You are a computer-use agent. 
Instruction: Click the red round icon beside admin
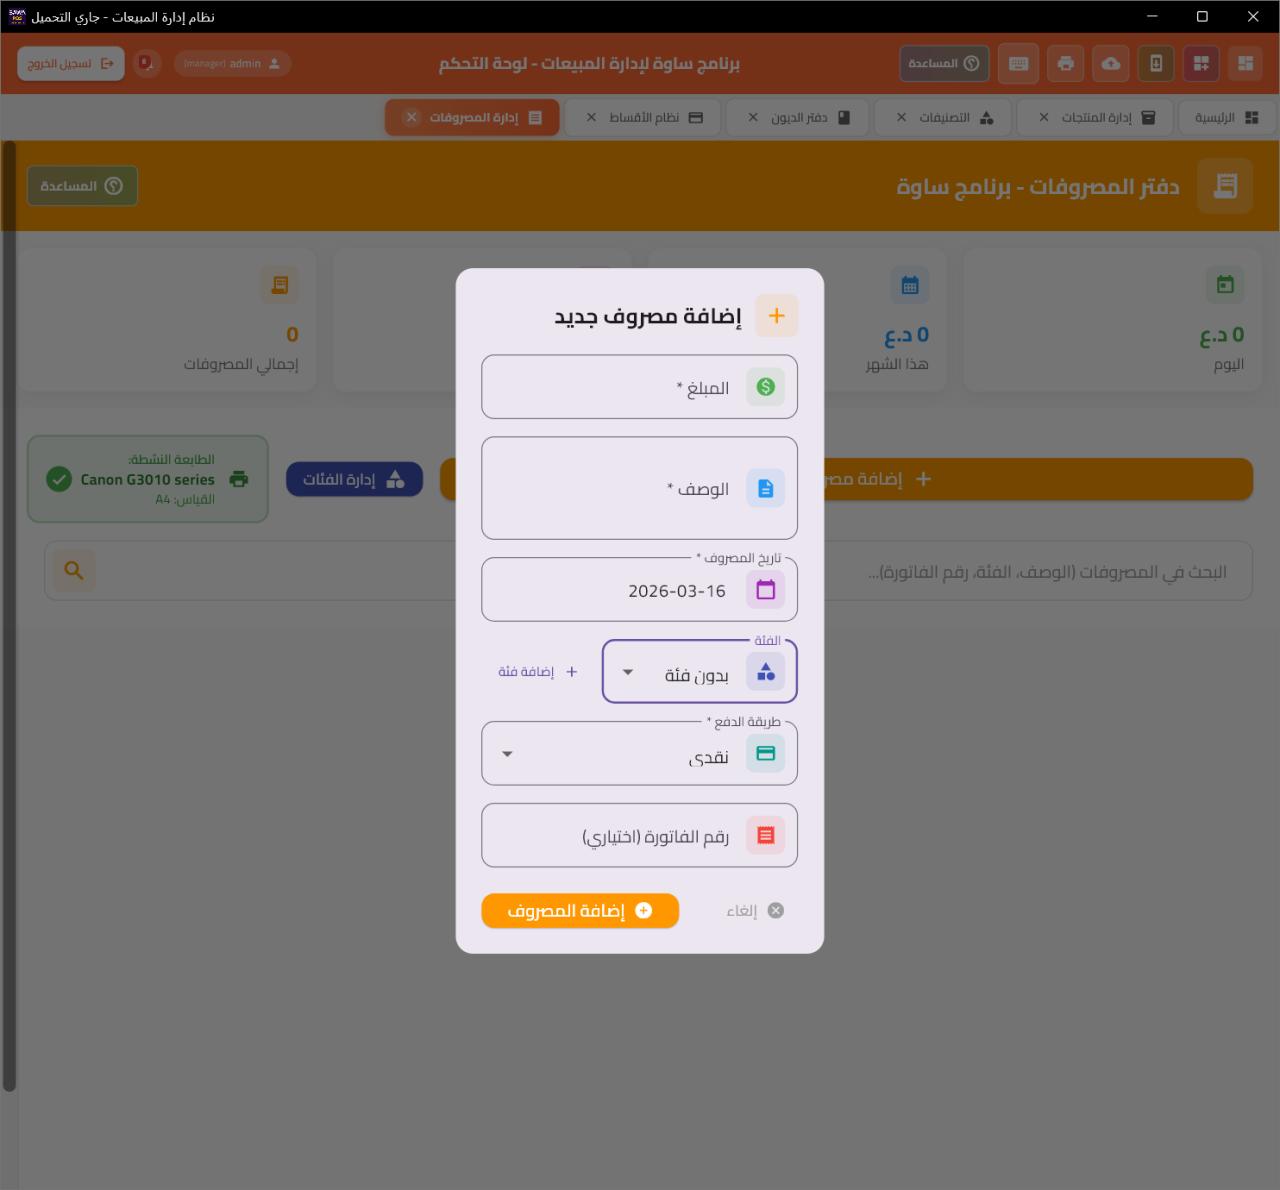point(147,63)
